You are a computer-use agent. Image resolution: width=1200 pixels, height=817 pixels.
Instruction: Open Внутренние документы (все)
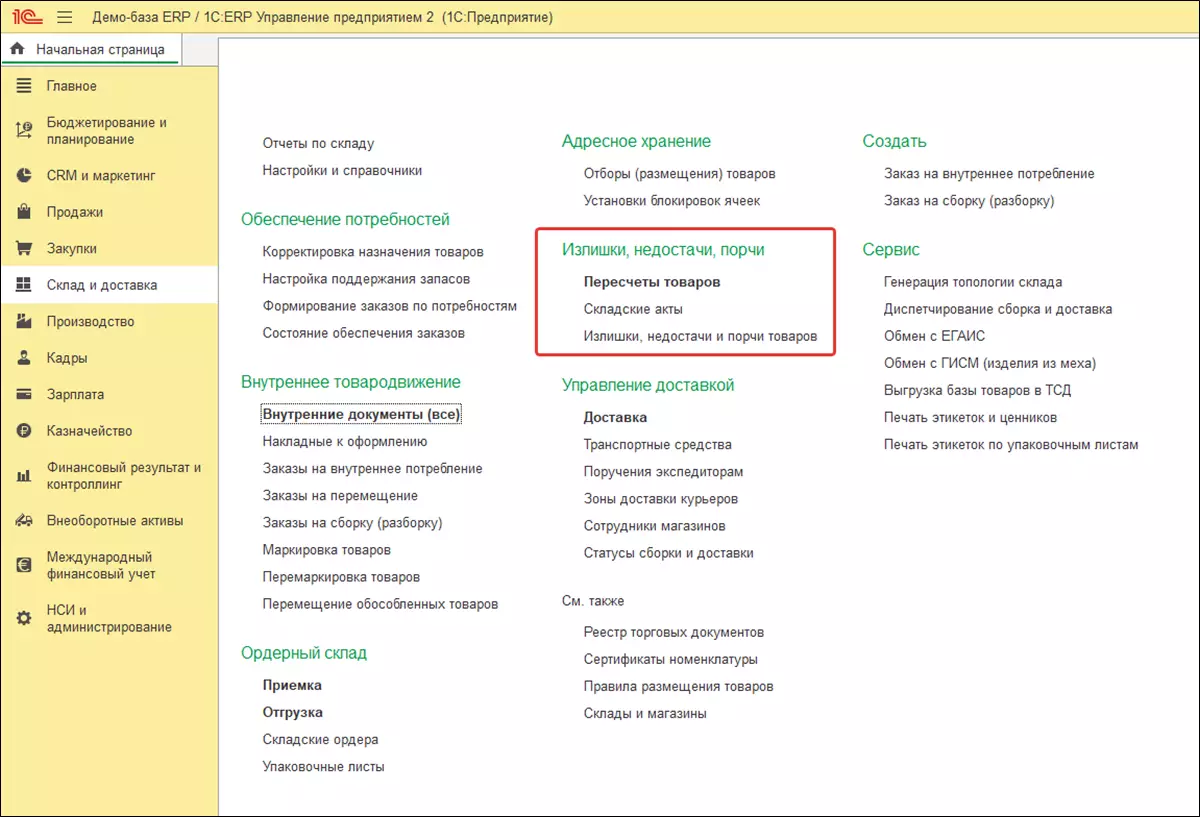(x=362, y=414)
